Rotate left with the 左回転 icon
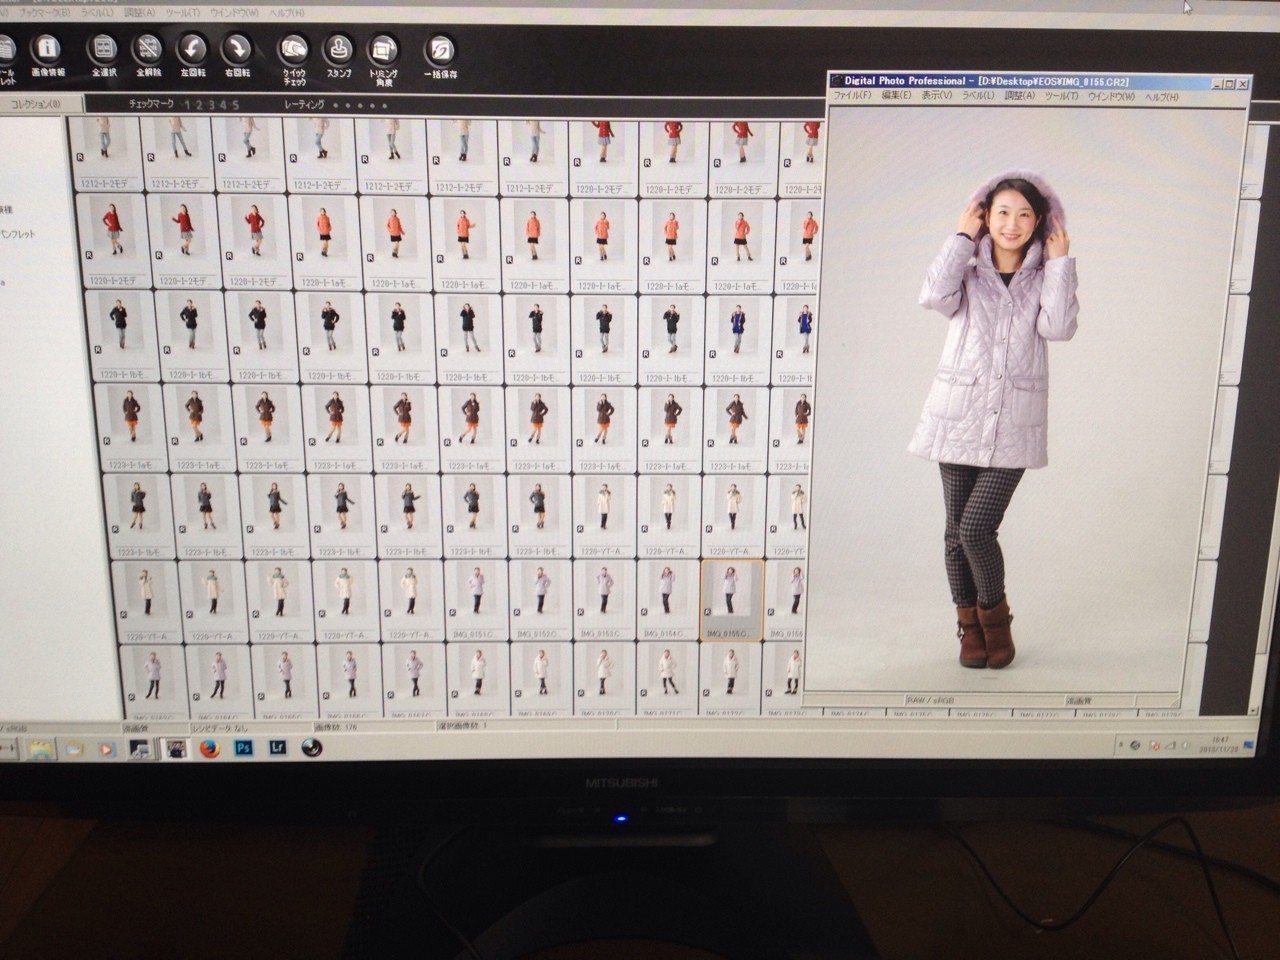Viewport: 1280px width, 960px height. (193, 56)
